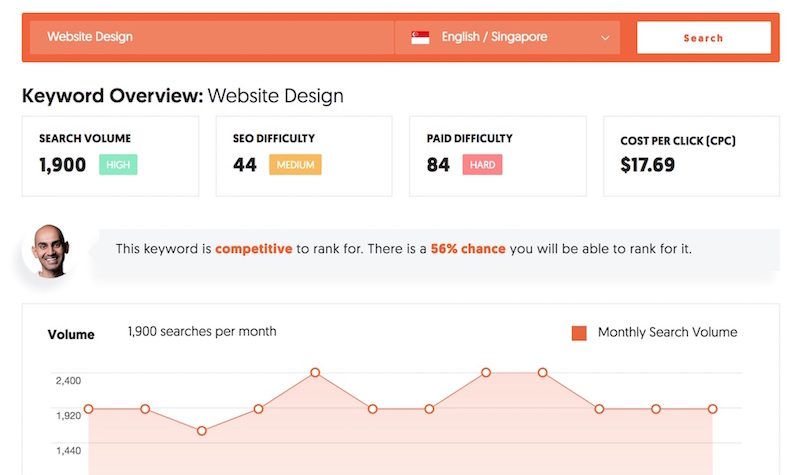Viewport: 800px width, 475px height.
Task: Click into the Website Design keyword field
Action: [x=212, y=37]
